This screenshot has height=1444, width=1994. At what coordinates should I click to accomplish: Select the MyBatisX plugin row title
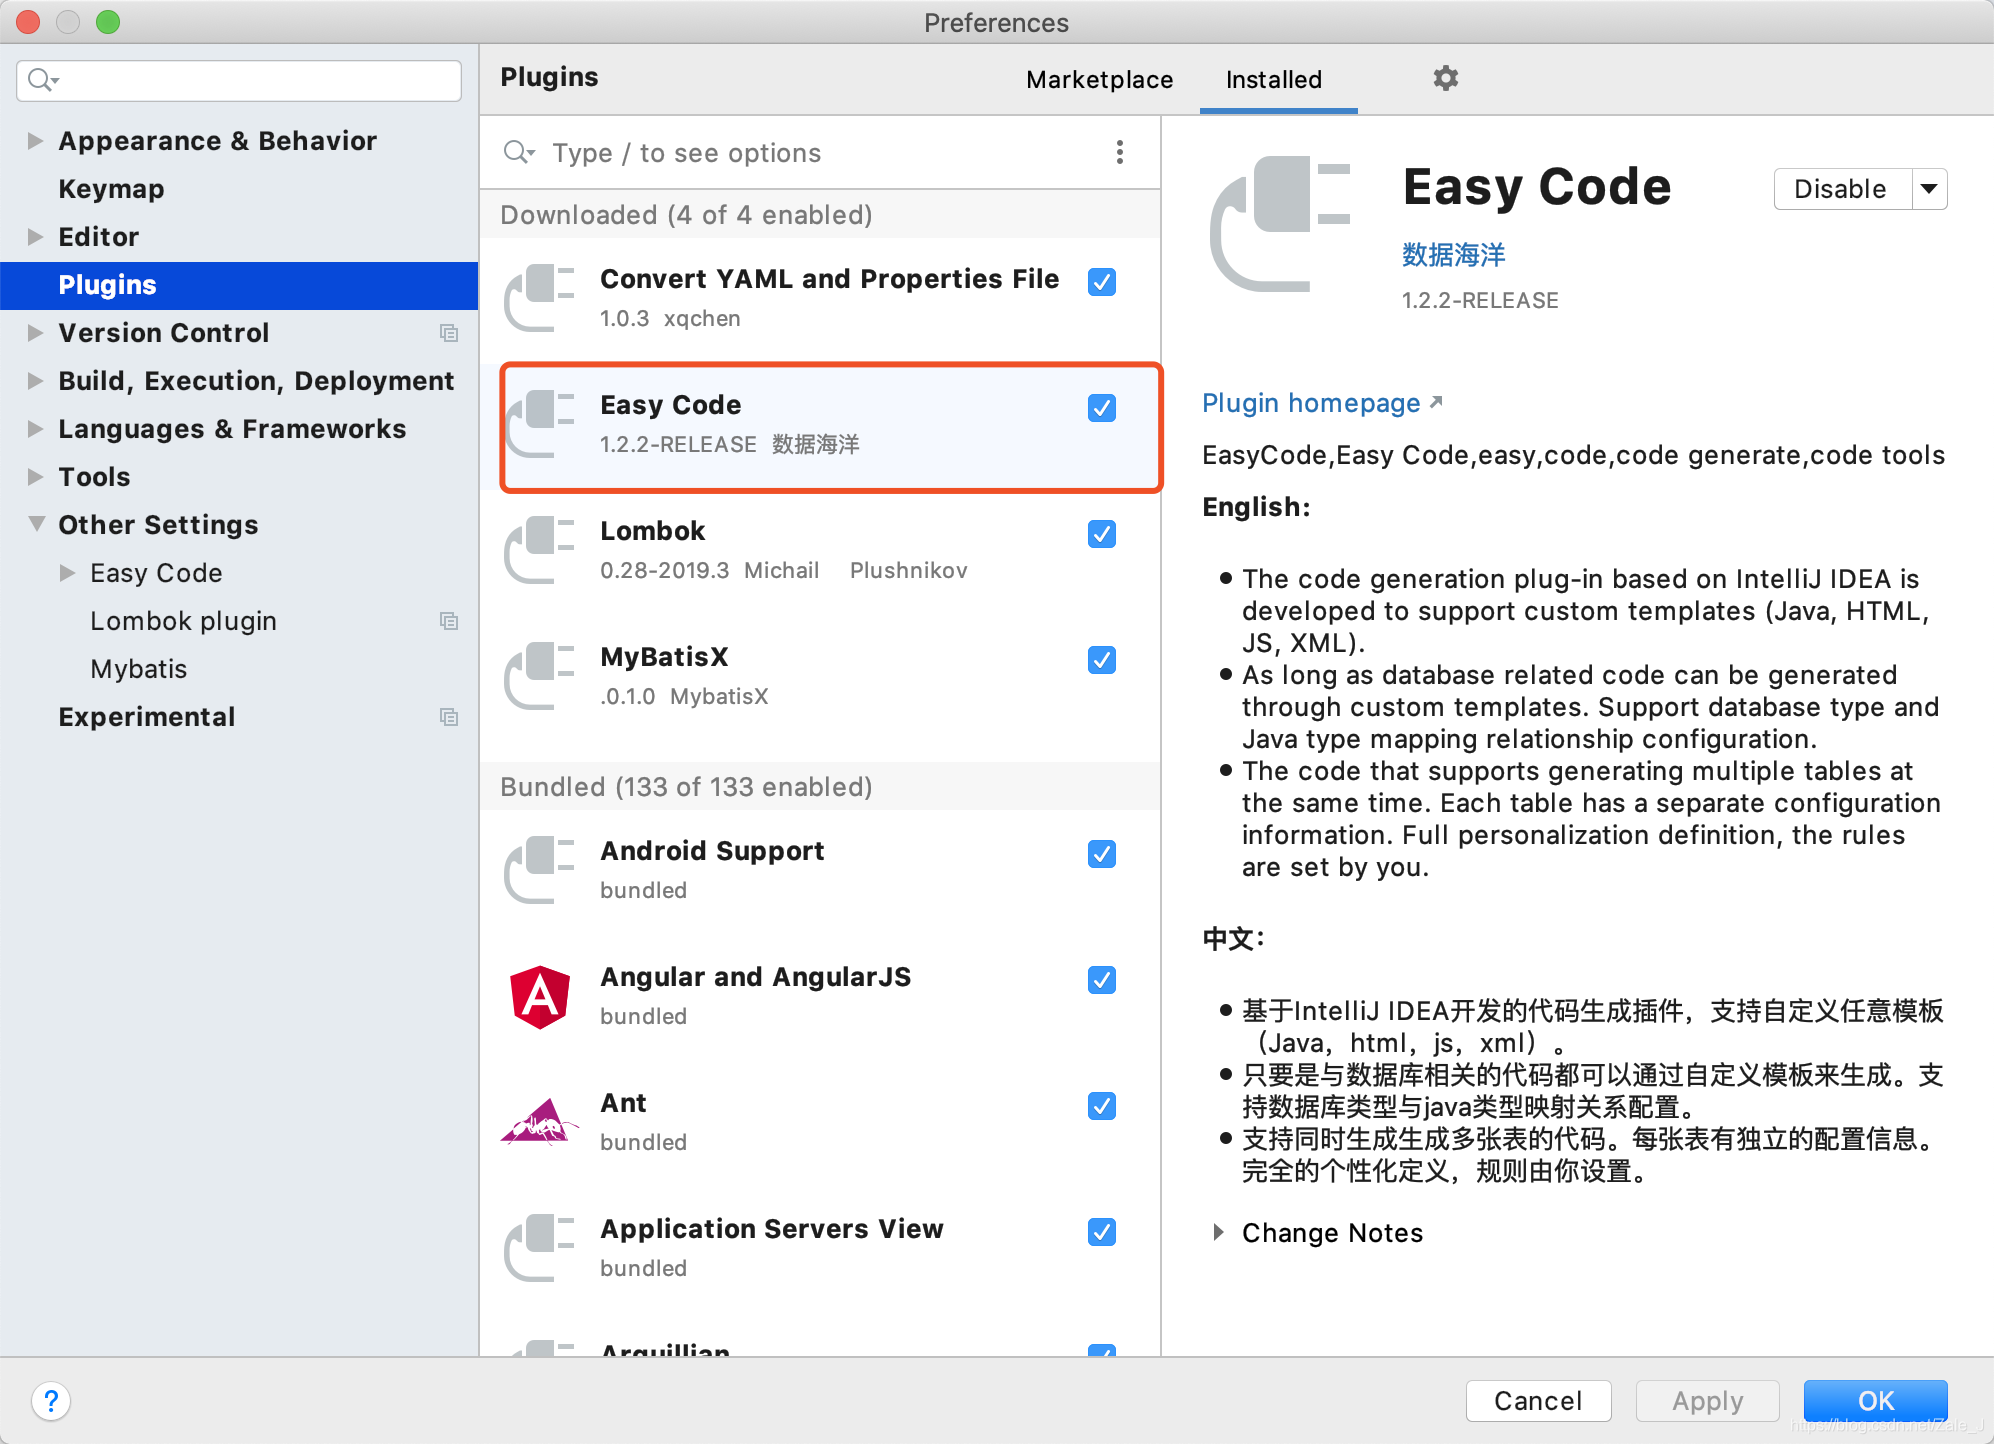click(x=664, y=657)
